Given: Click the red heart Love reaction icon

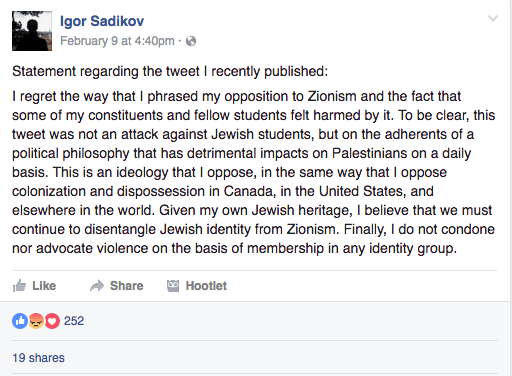Looking at the screenshot, I should pos(52,321).
